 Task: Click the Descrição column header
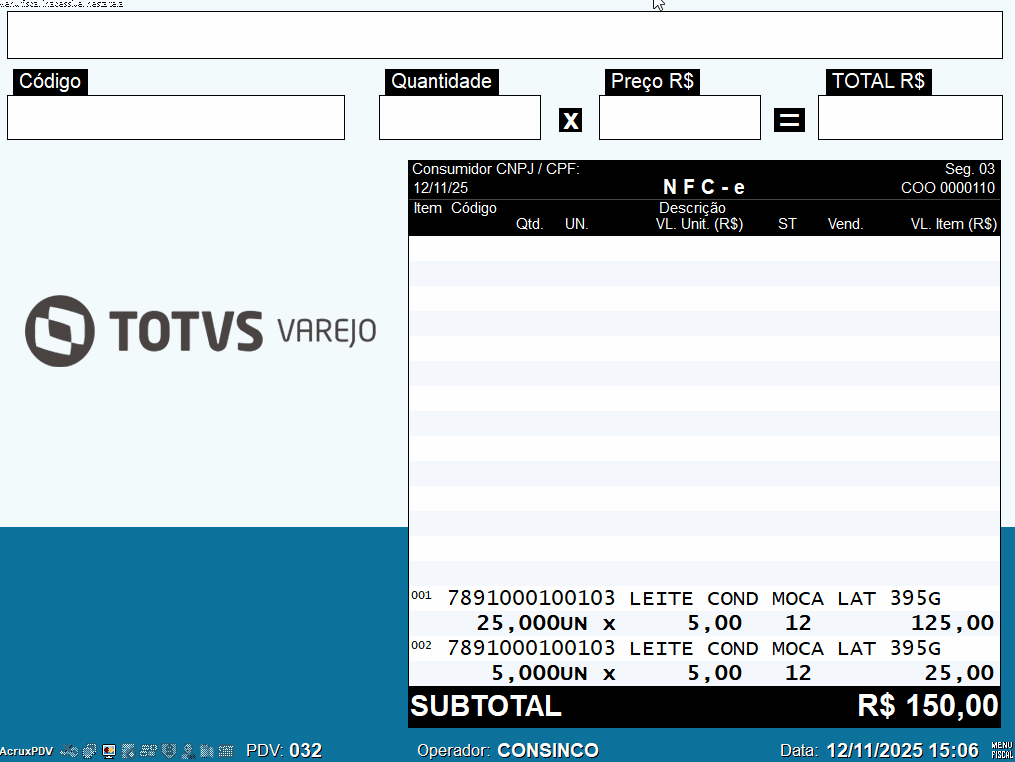pos(692,208)
